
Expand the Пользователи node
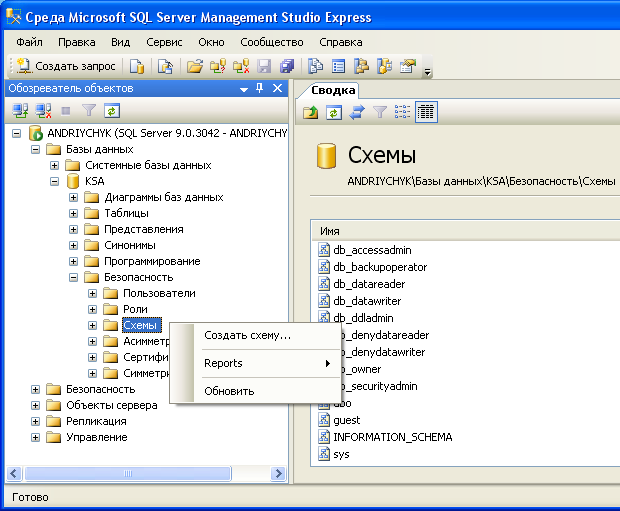pos(92,293)
